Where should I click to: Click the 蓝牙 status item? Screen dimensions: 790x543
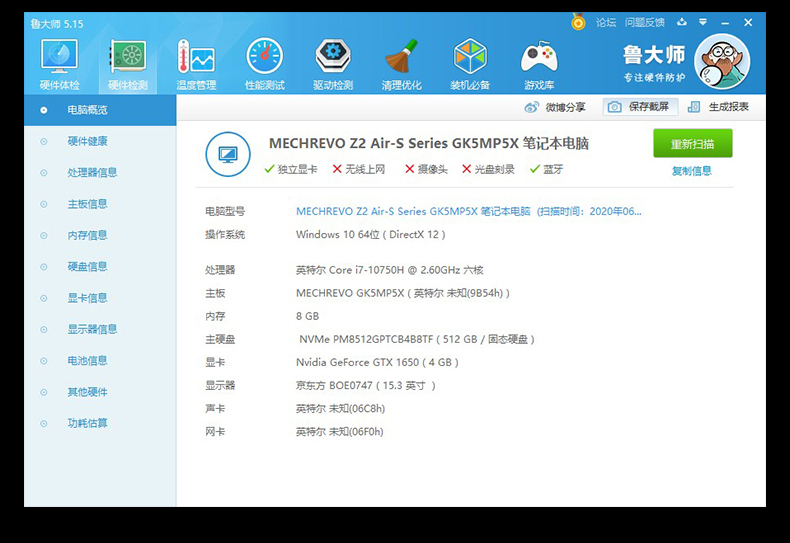[546, 169]
